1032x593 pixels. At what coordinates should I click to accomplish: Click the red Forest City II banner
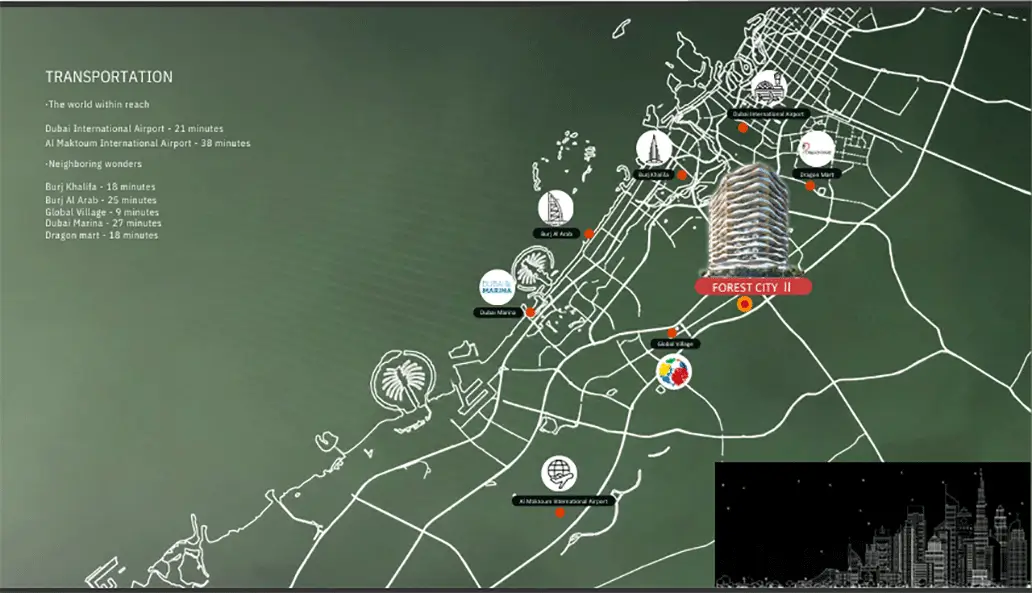[753, 287]
